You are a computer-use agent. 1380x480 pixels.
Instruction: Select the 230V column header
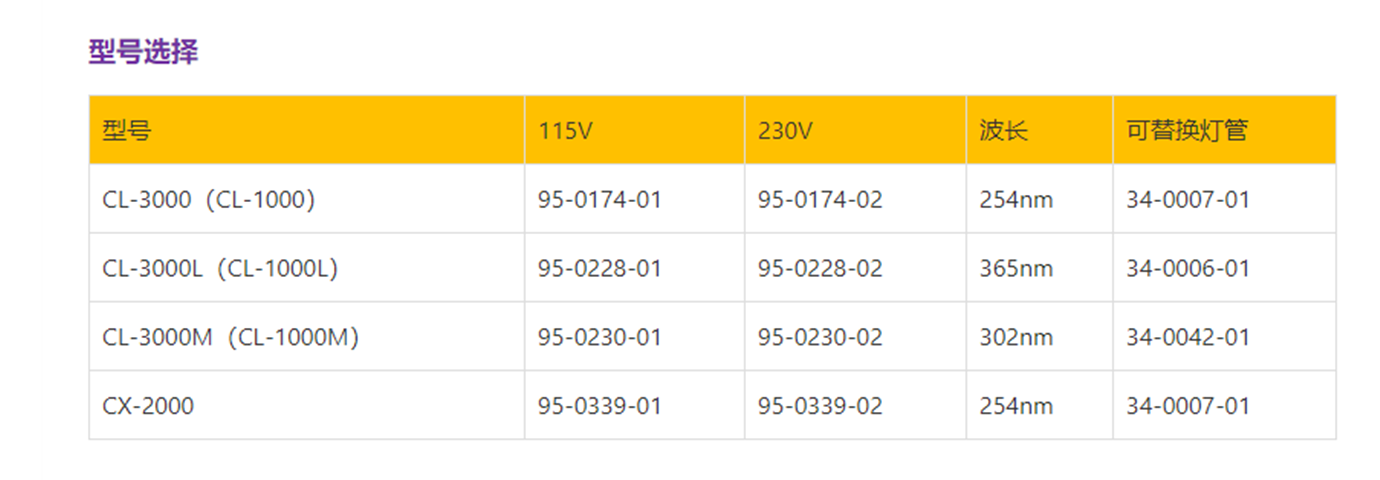point(786,130)
